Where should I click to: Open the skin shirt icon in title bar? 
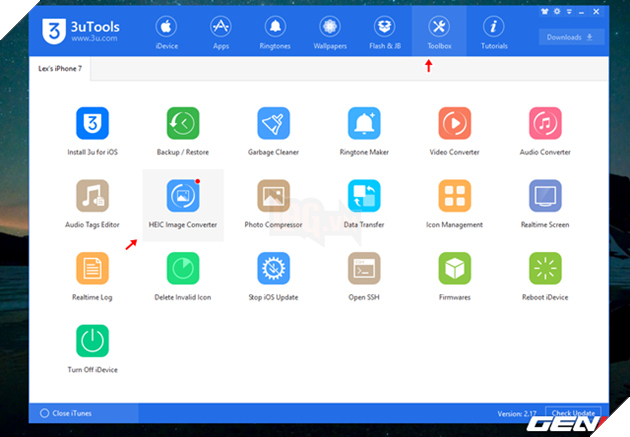tap(544, 12)
